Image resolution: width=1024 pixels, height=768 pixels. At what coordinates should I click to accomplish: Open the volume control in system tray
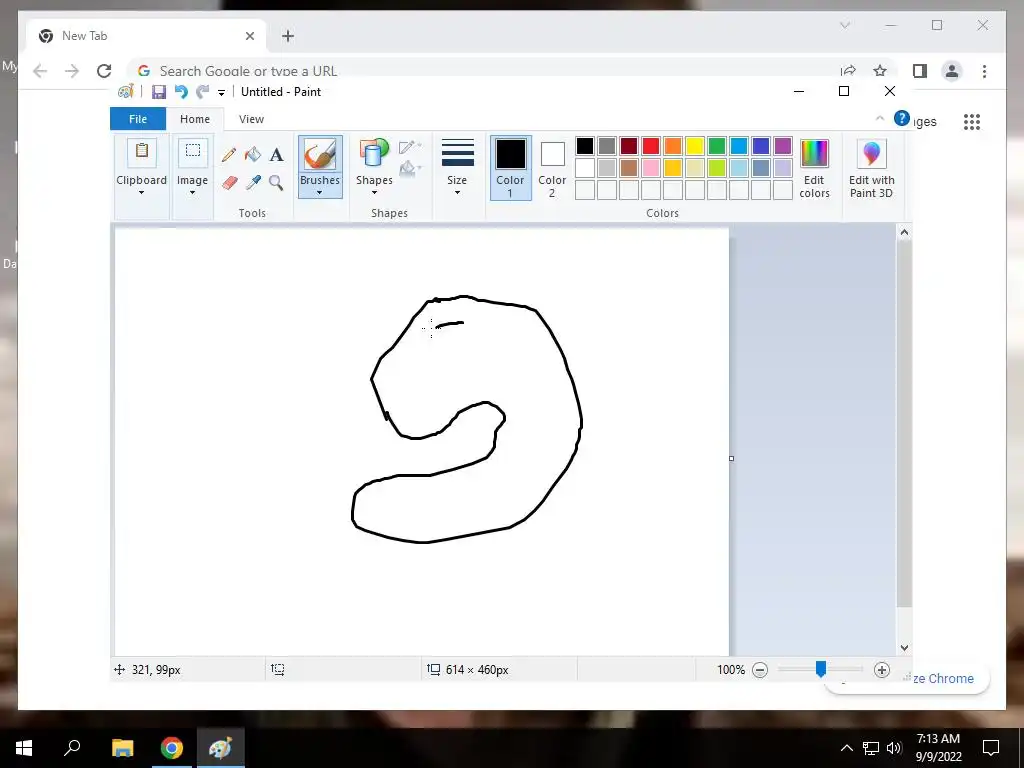tap(894, 748)
